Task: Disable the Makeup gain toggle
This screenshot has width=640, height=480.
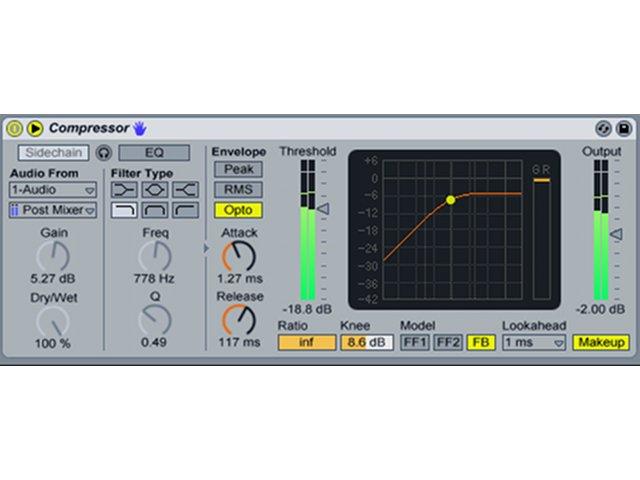Action: tap(601, 342)
